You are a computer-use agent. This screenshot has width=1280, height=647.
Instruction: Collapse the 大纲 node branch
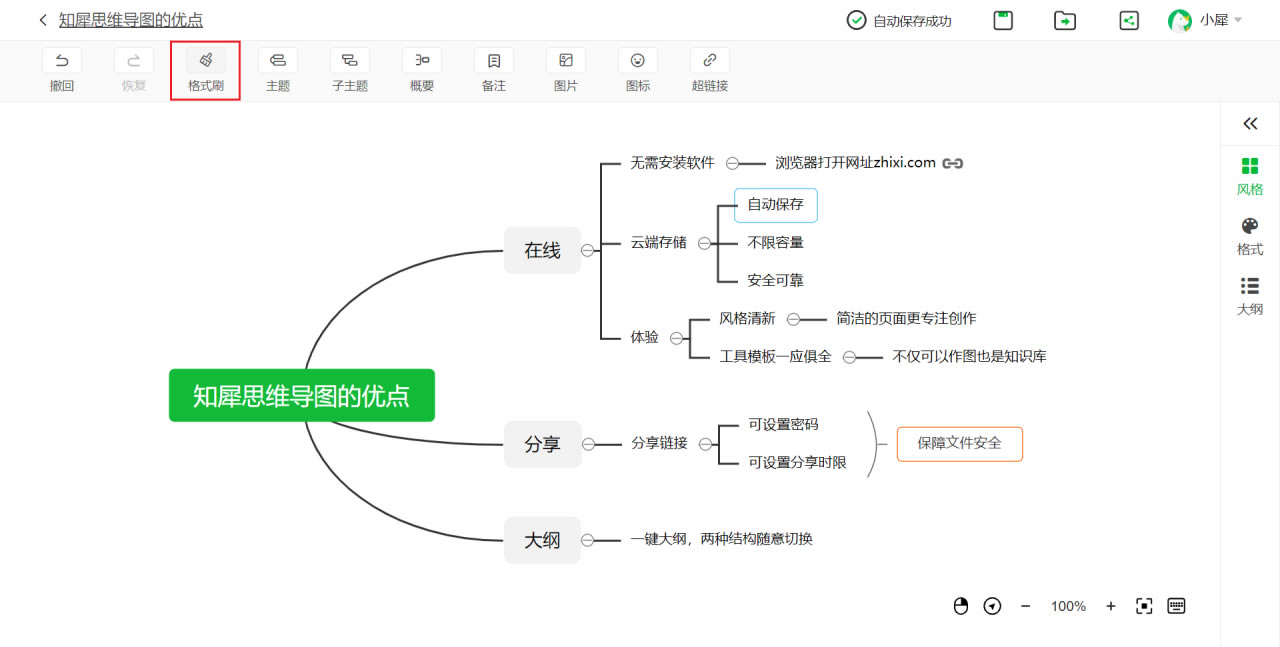click(x=588, y=540)
